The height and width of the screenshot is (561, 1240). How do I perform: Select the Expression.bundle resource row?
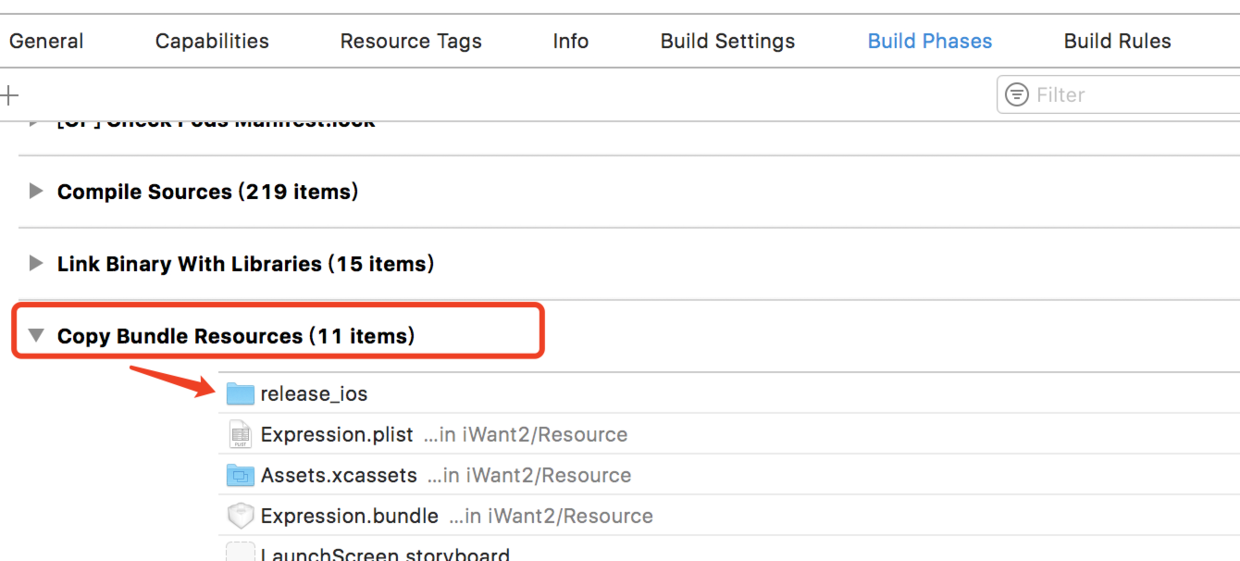pos(700,516)
